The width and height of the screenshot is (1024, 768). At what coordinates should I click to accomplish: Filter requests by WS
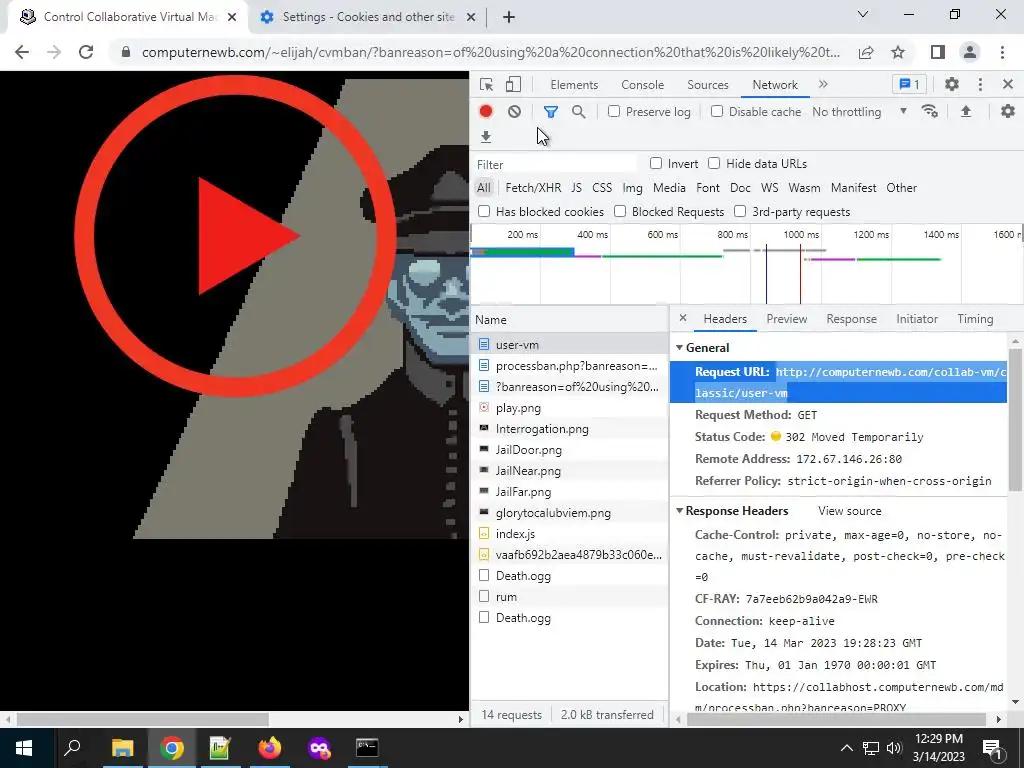coord(769,188)
